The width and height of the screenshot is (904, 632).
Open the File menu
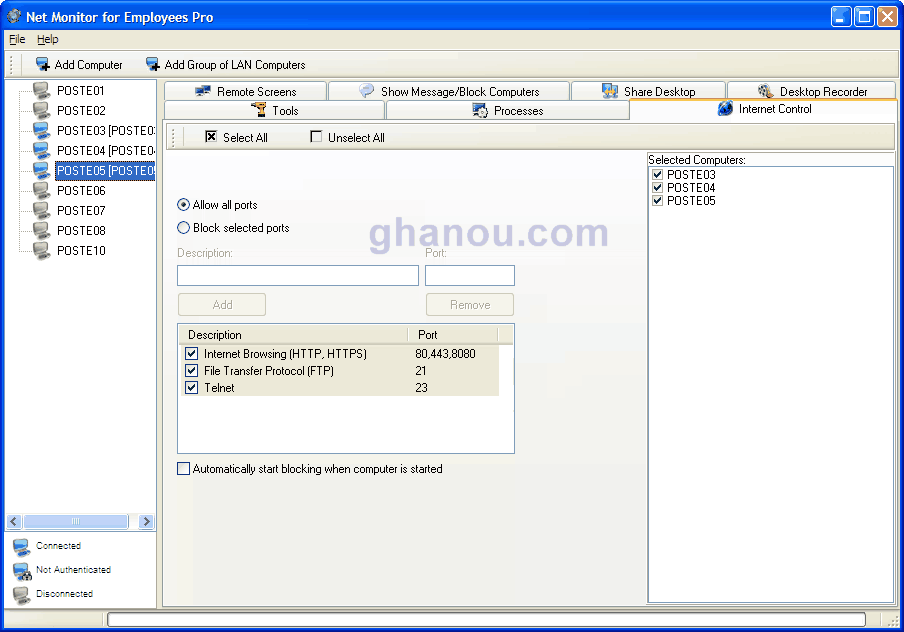click(x=17, y=39)
